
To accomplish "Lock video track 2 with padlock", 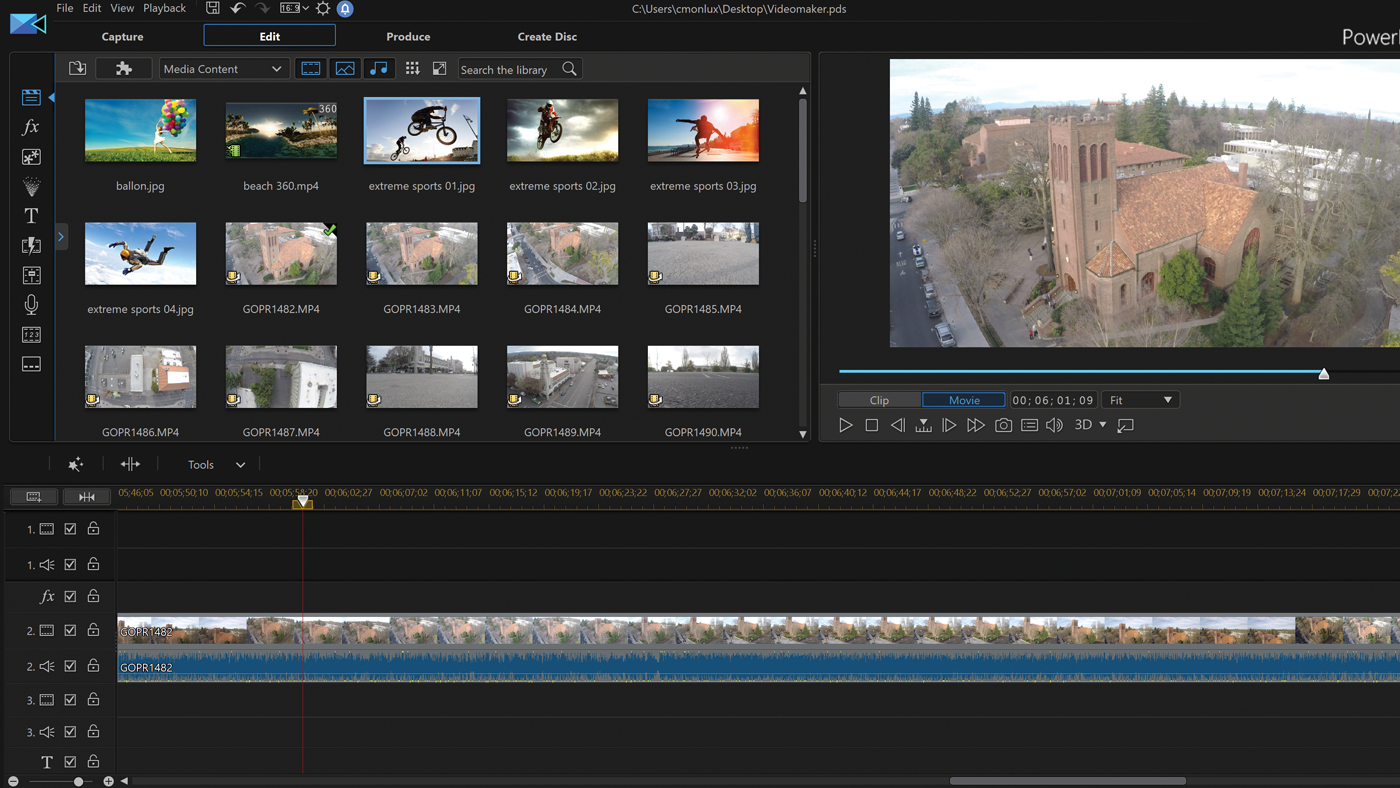I will pos(93,630).
